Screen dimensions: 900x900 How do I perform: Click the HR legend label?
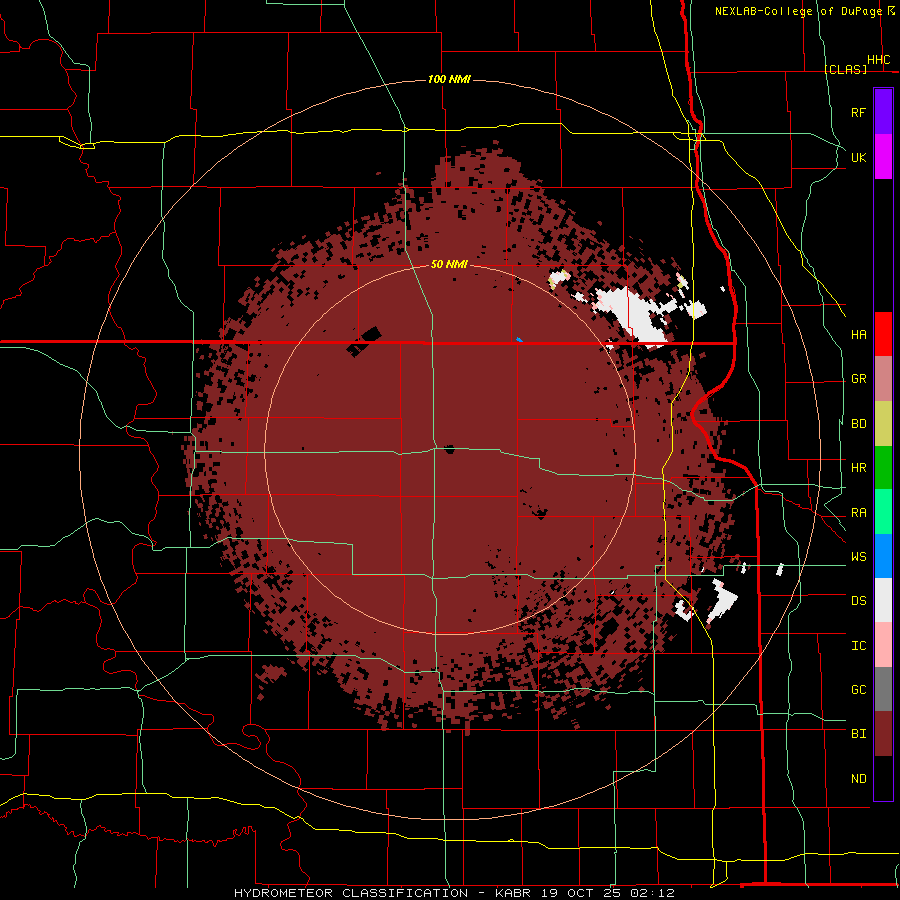859,468
